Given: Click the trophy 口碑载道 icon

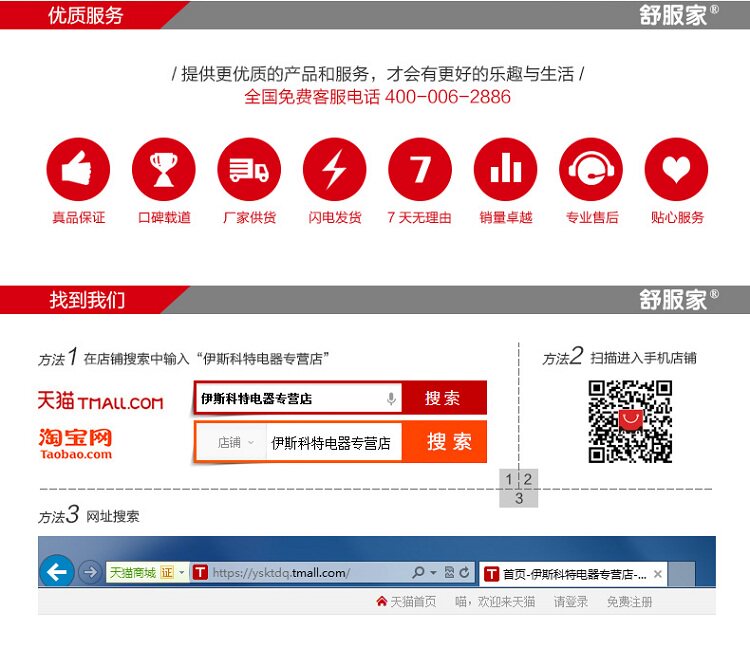Looking at the screenshot, I should click(164, 169).
